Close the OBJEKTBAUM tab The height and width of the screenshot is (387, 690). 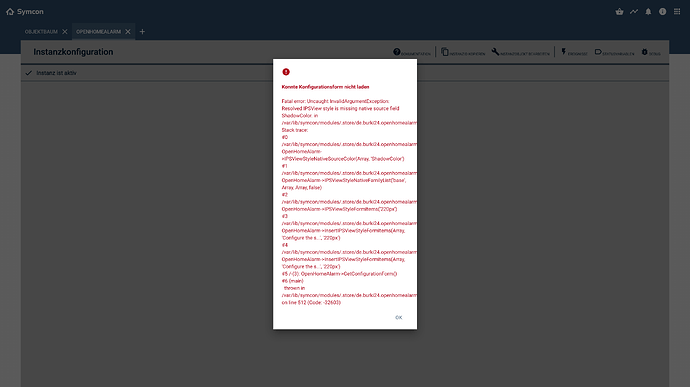tap(65, 32)
